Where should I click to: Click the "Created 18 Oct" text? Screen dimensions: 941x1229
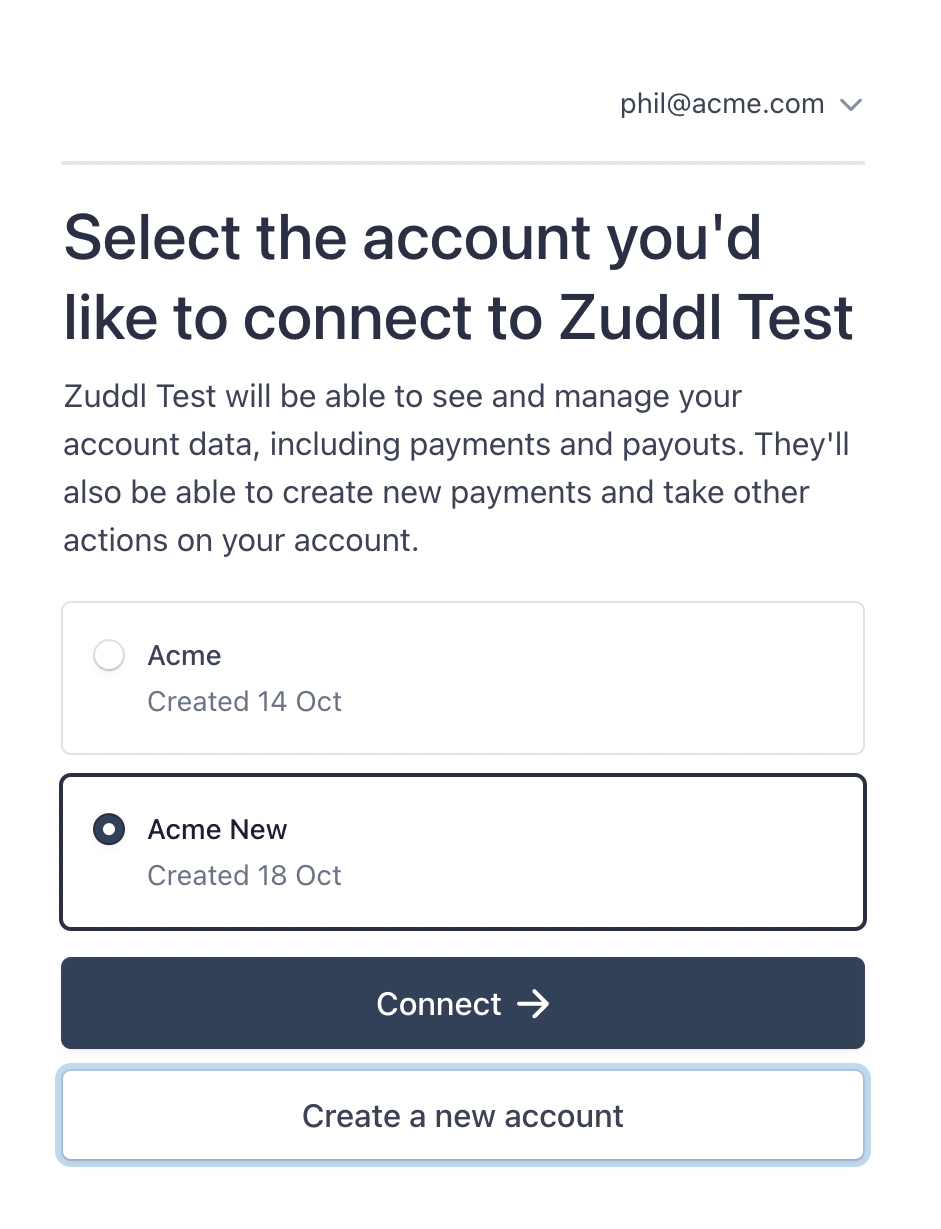[245, 876]
